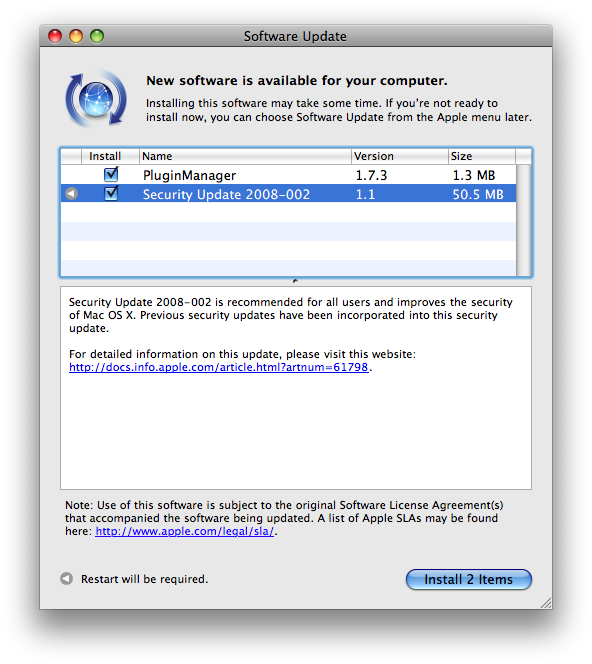
Task: Click restart-required icon on Security Update row
Action: 72,194
